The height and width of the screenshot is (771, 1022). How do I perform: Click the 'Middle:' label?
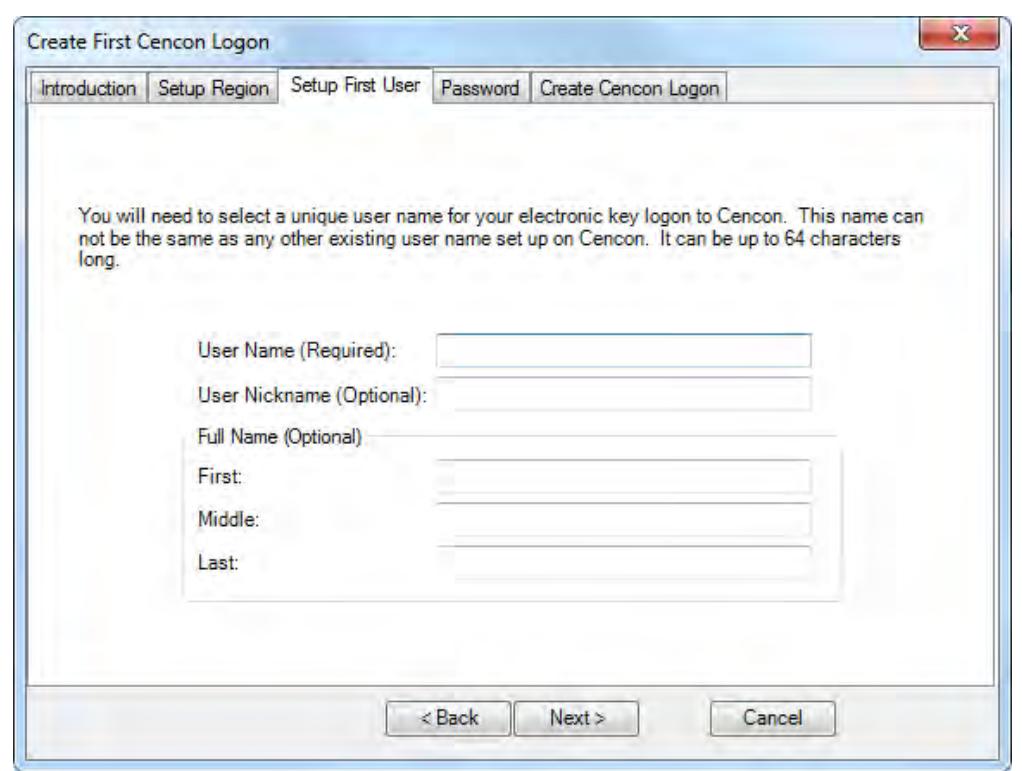(228, 519)
